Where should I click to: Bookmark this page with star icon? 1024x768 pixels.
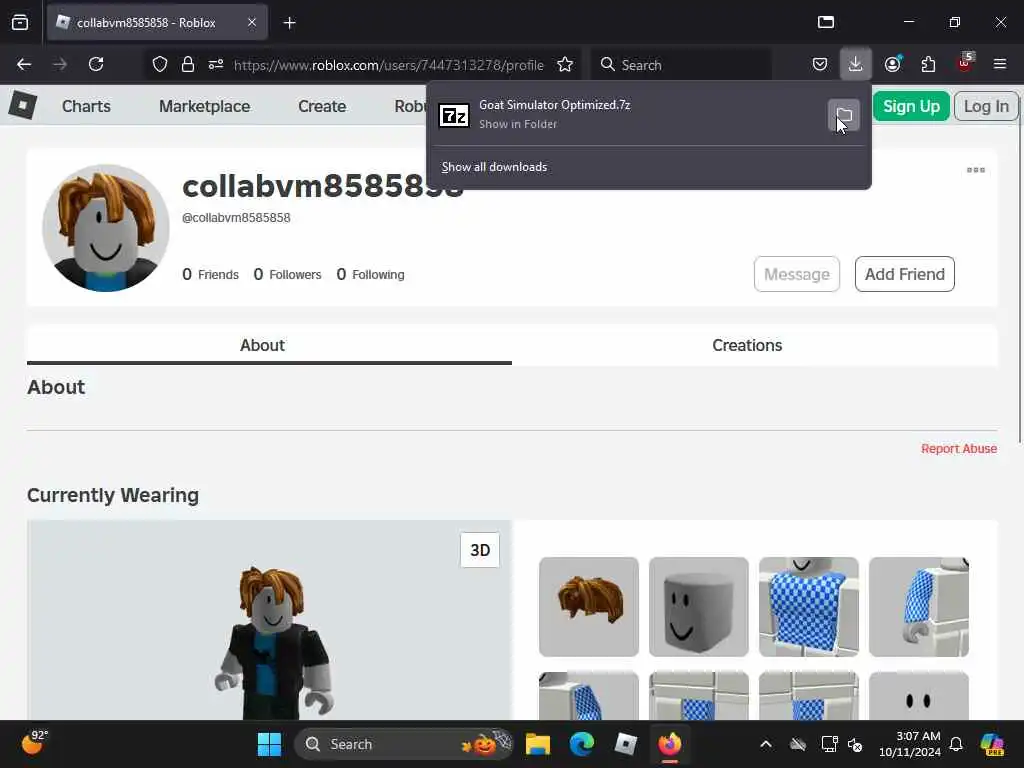pyautogui.click(x=565, y=65)
